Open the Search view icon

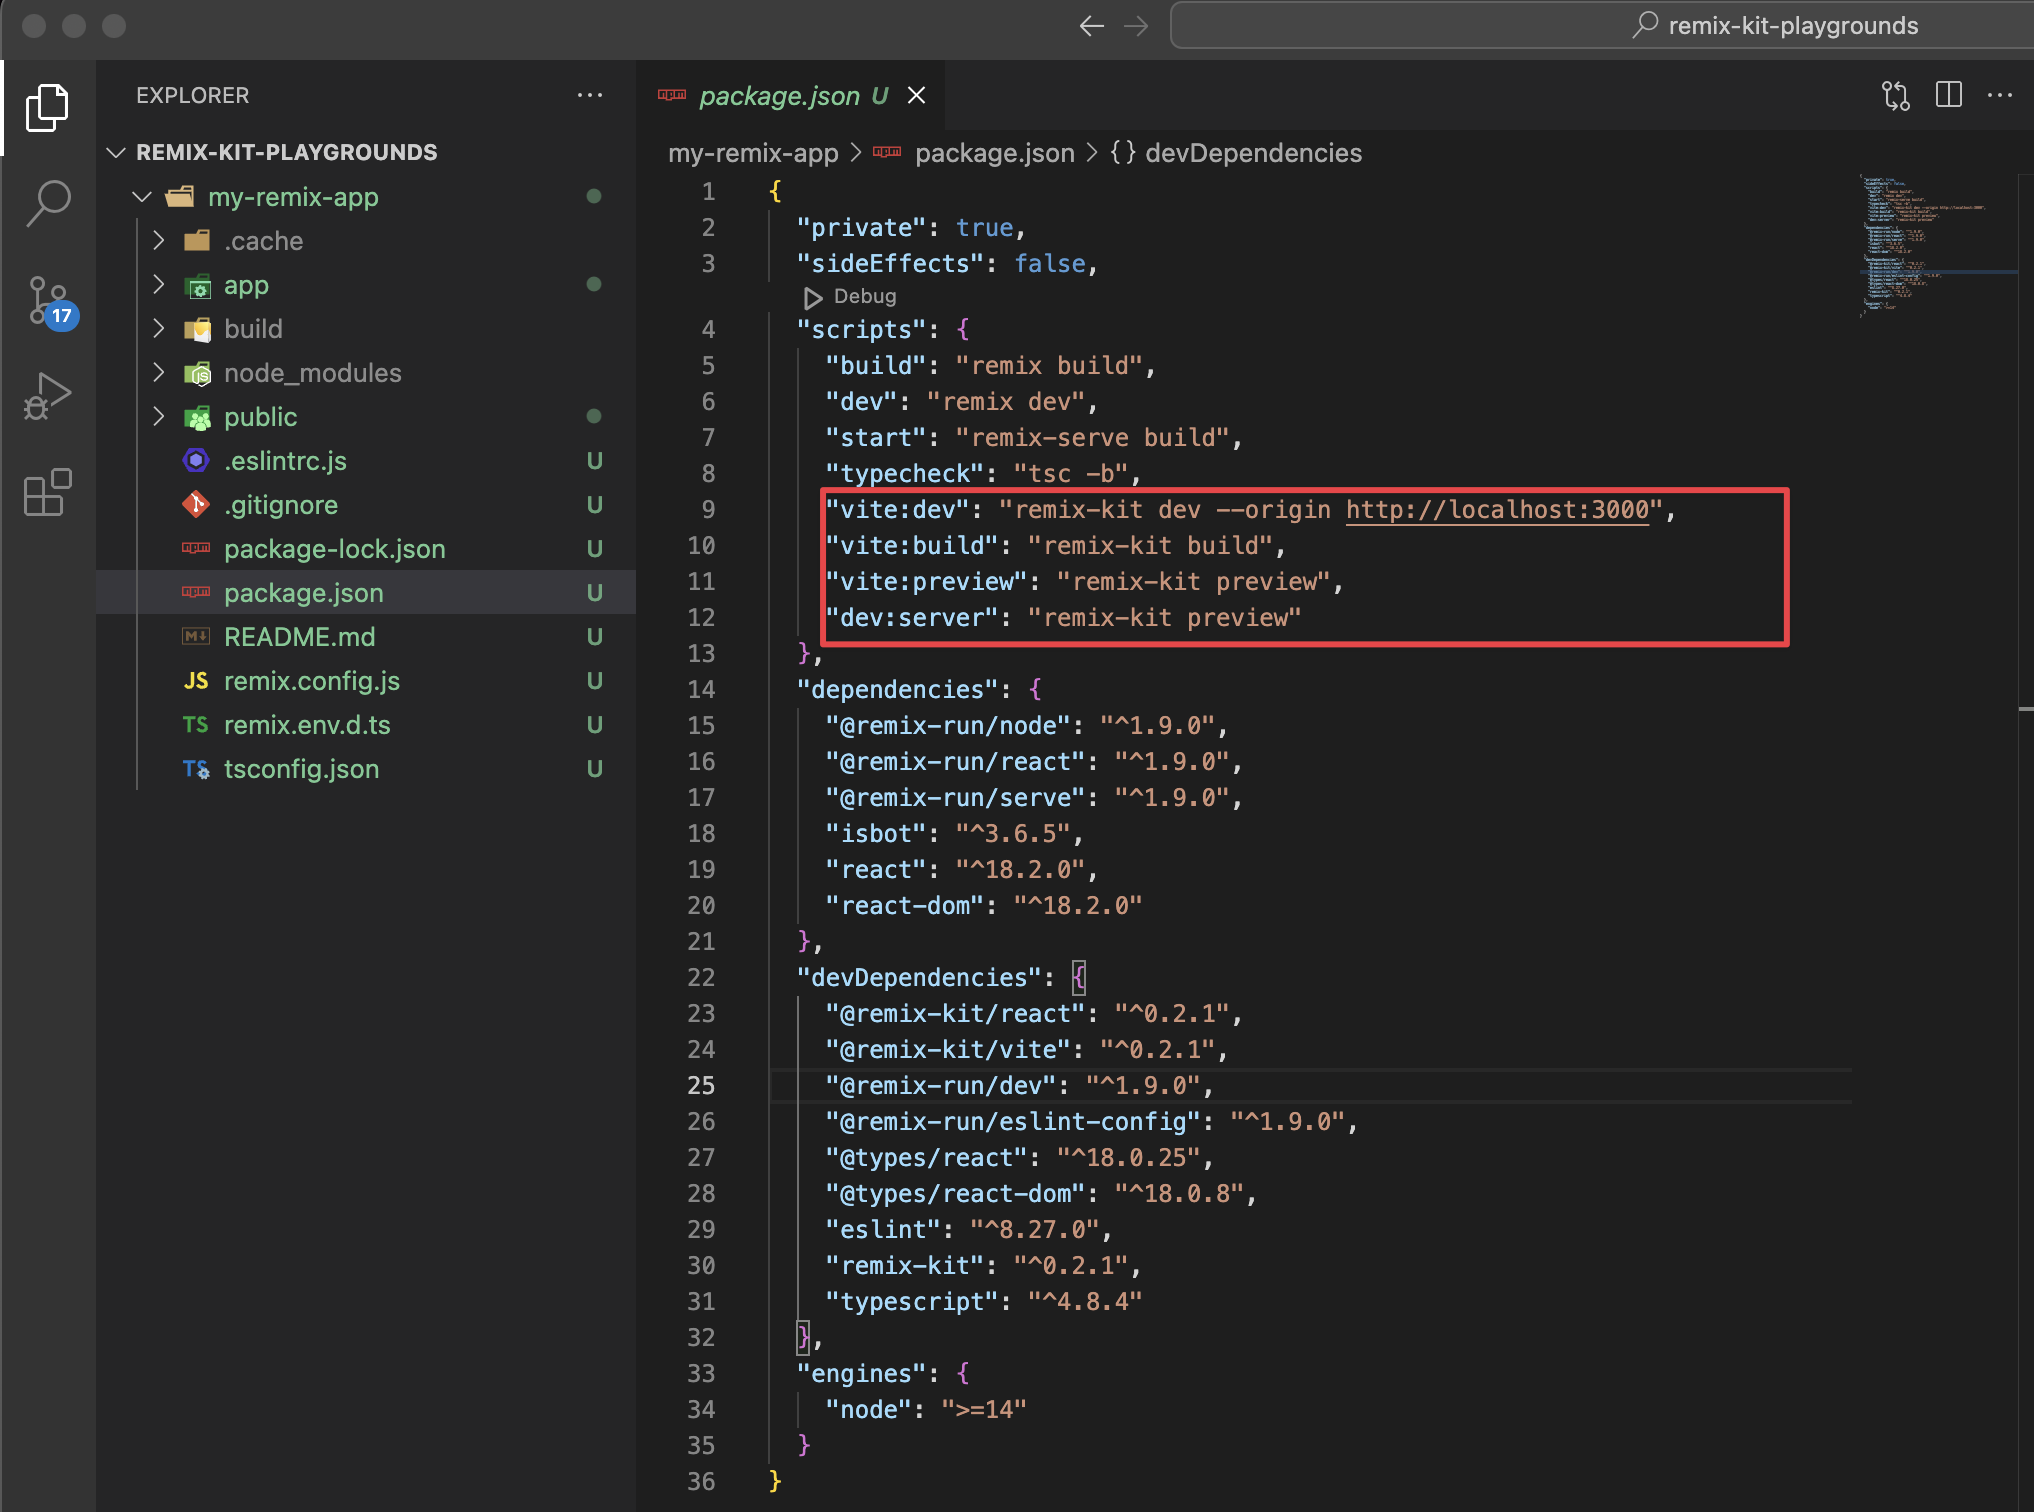coord(47,203)
